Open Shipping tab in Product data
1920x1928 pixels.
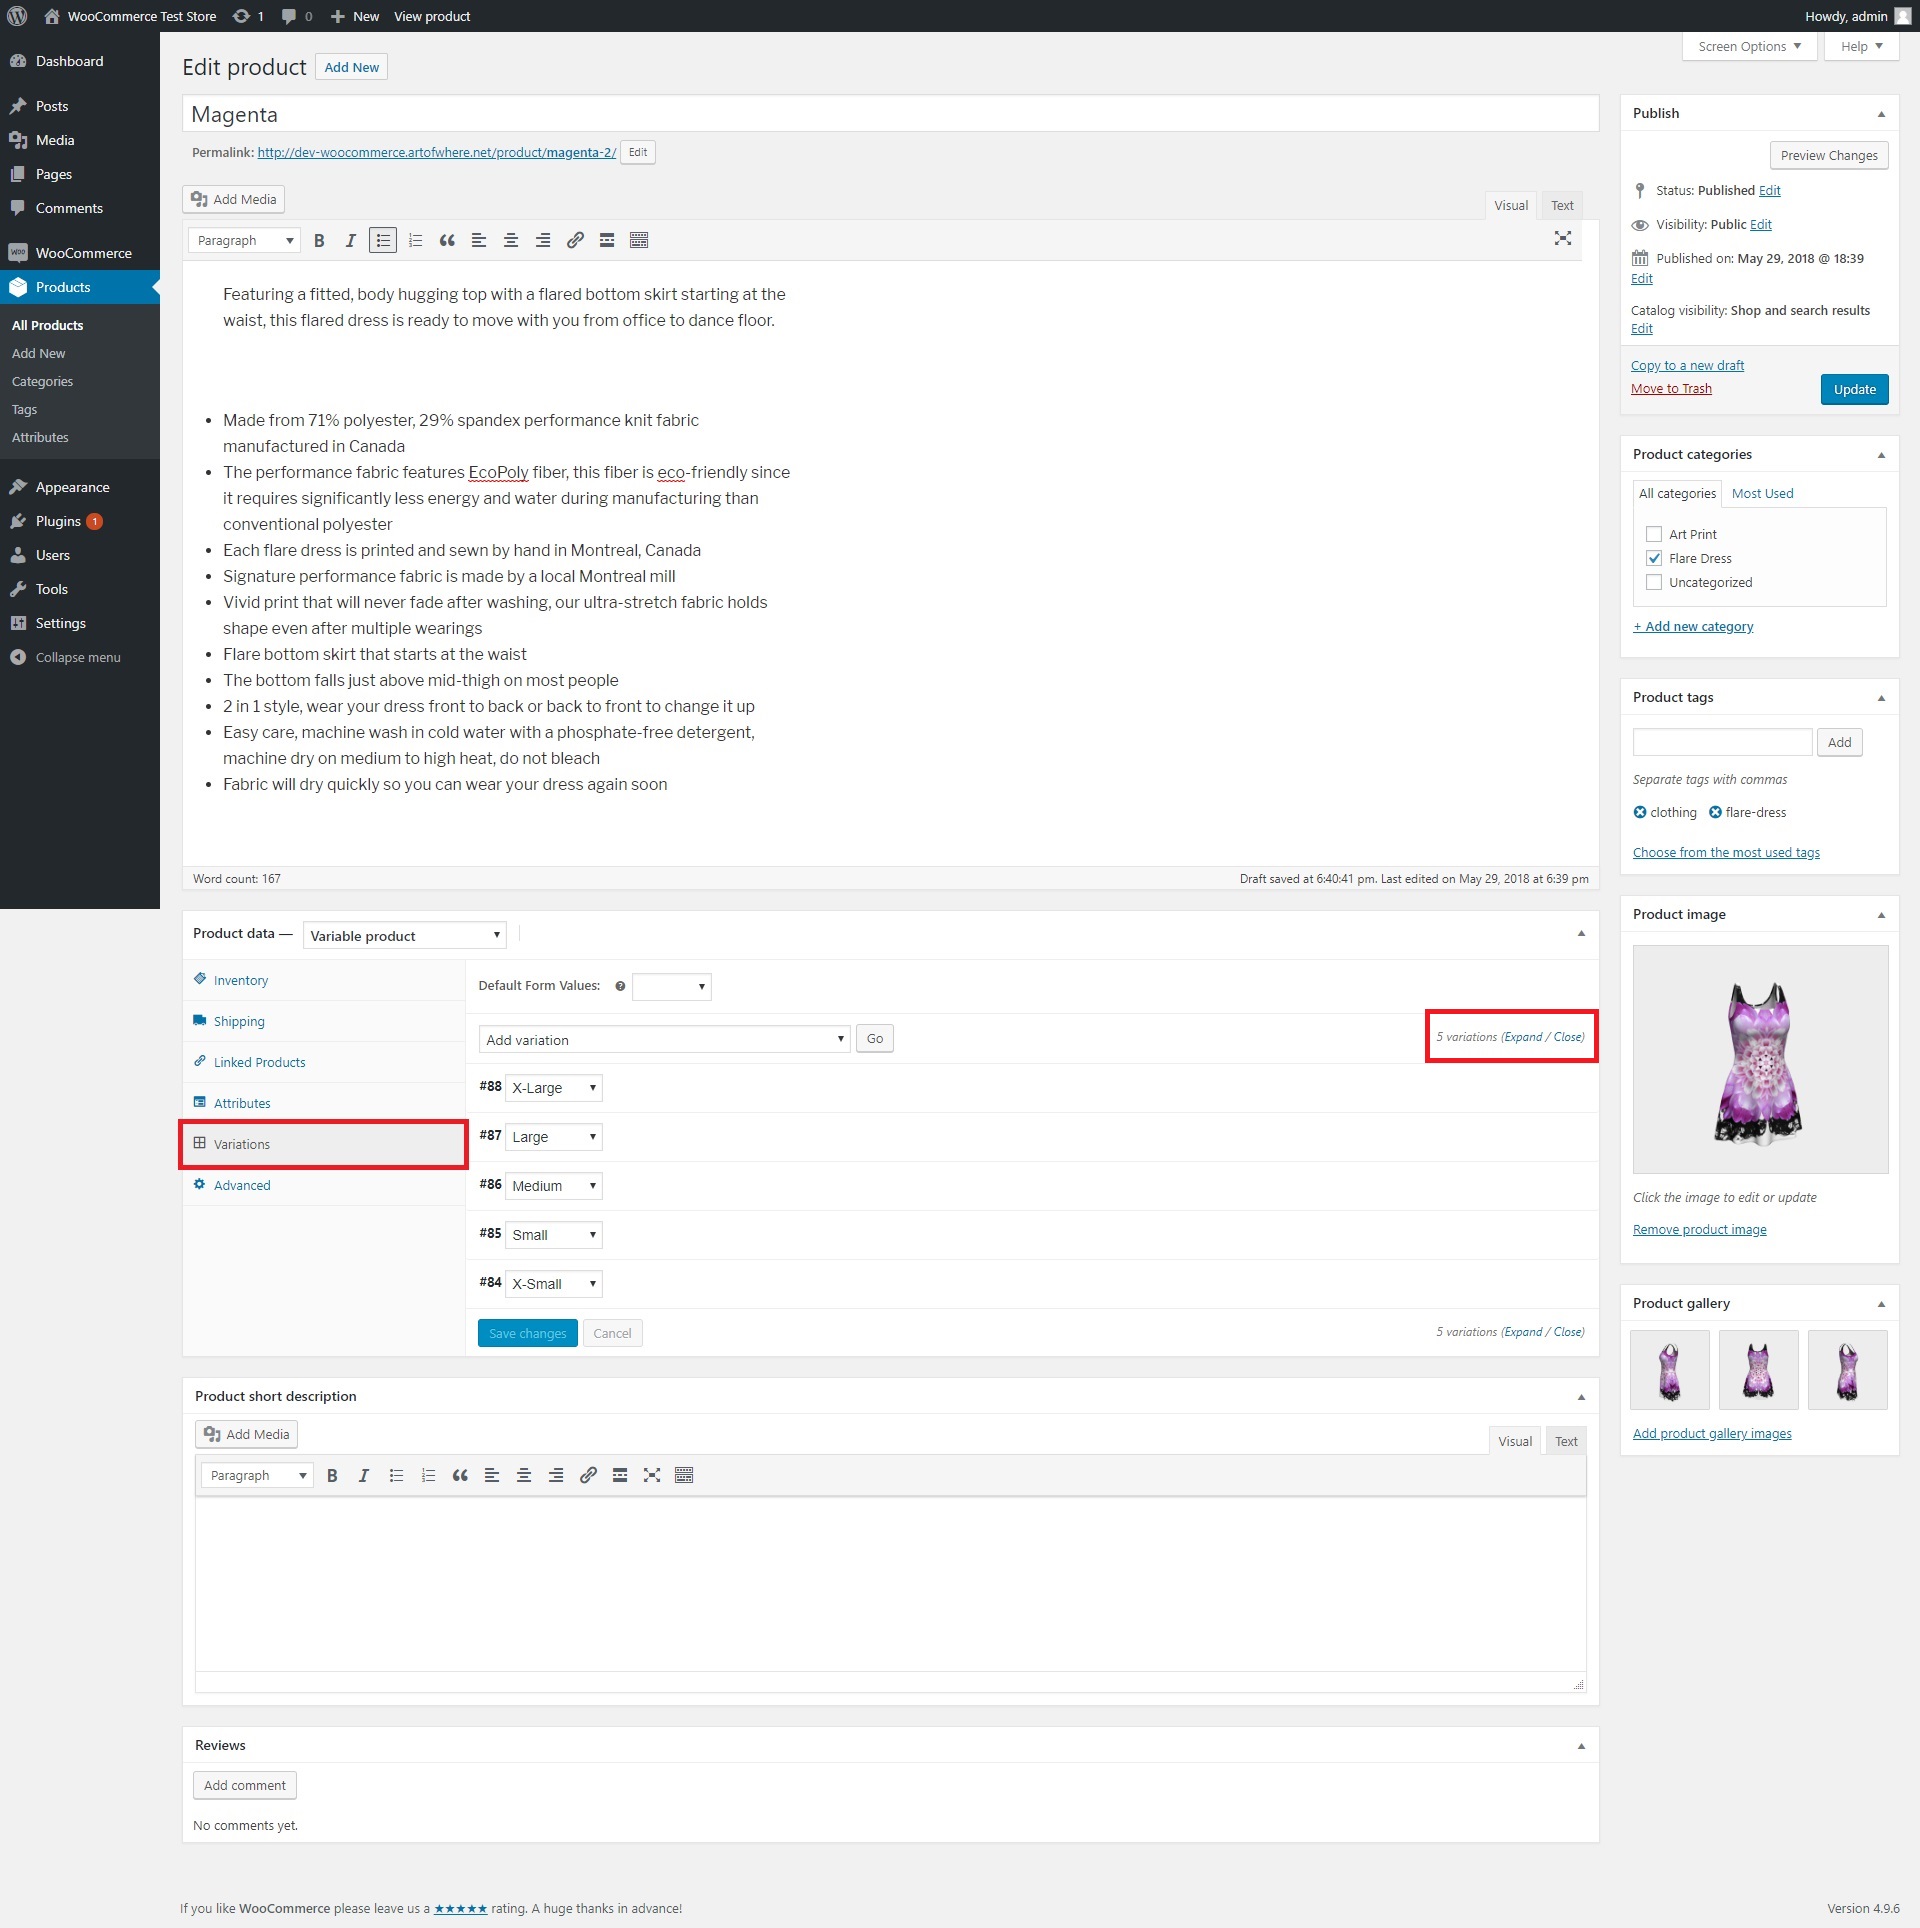(x=324, y=1021)
